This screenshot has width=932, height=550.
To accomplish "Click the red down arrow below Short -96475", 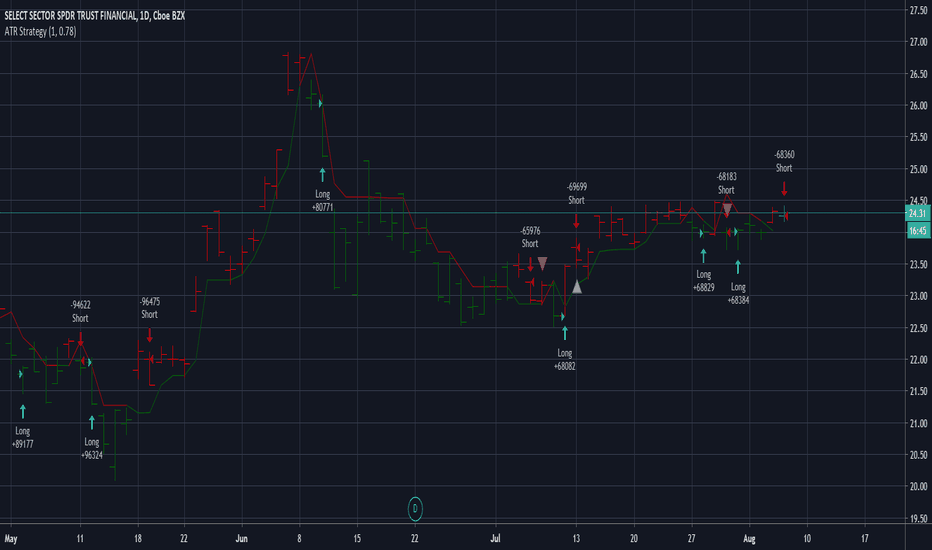I will tap(150, 335).
